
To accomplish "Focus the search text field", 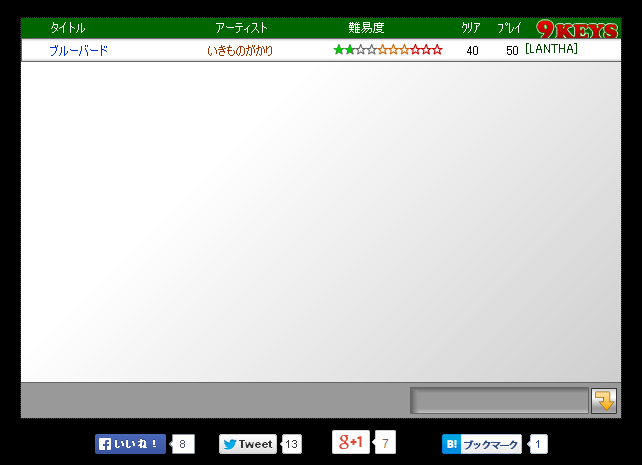I will pos(499,400).
